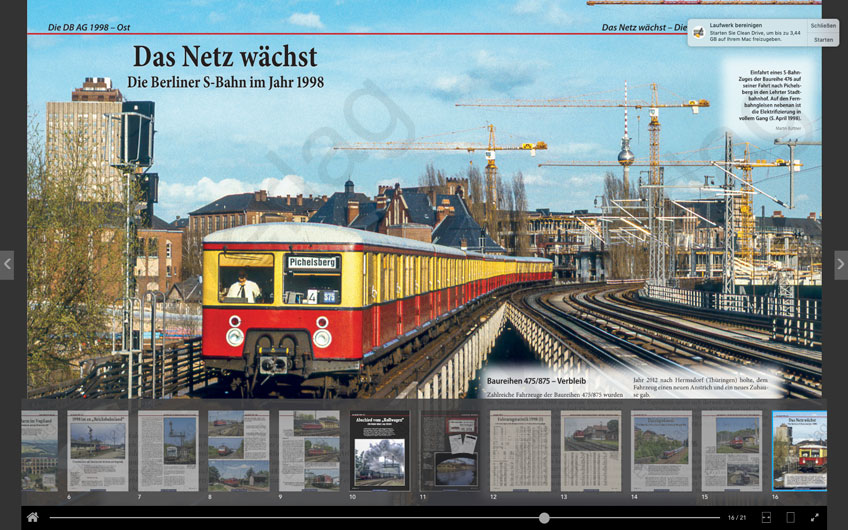Toggle fullscreen mode with arrows icon
This screenshot has width=848, height=530.
(x=815, y=518)
